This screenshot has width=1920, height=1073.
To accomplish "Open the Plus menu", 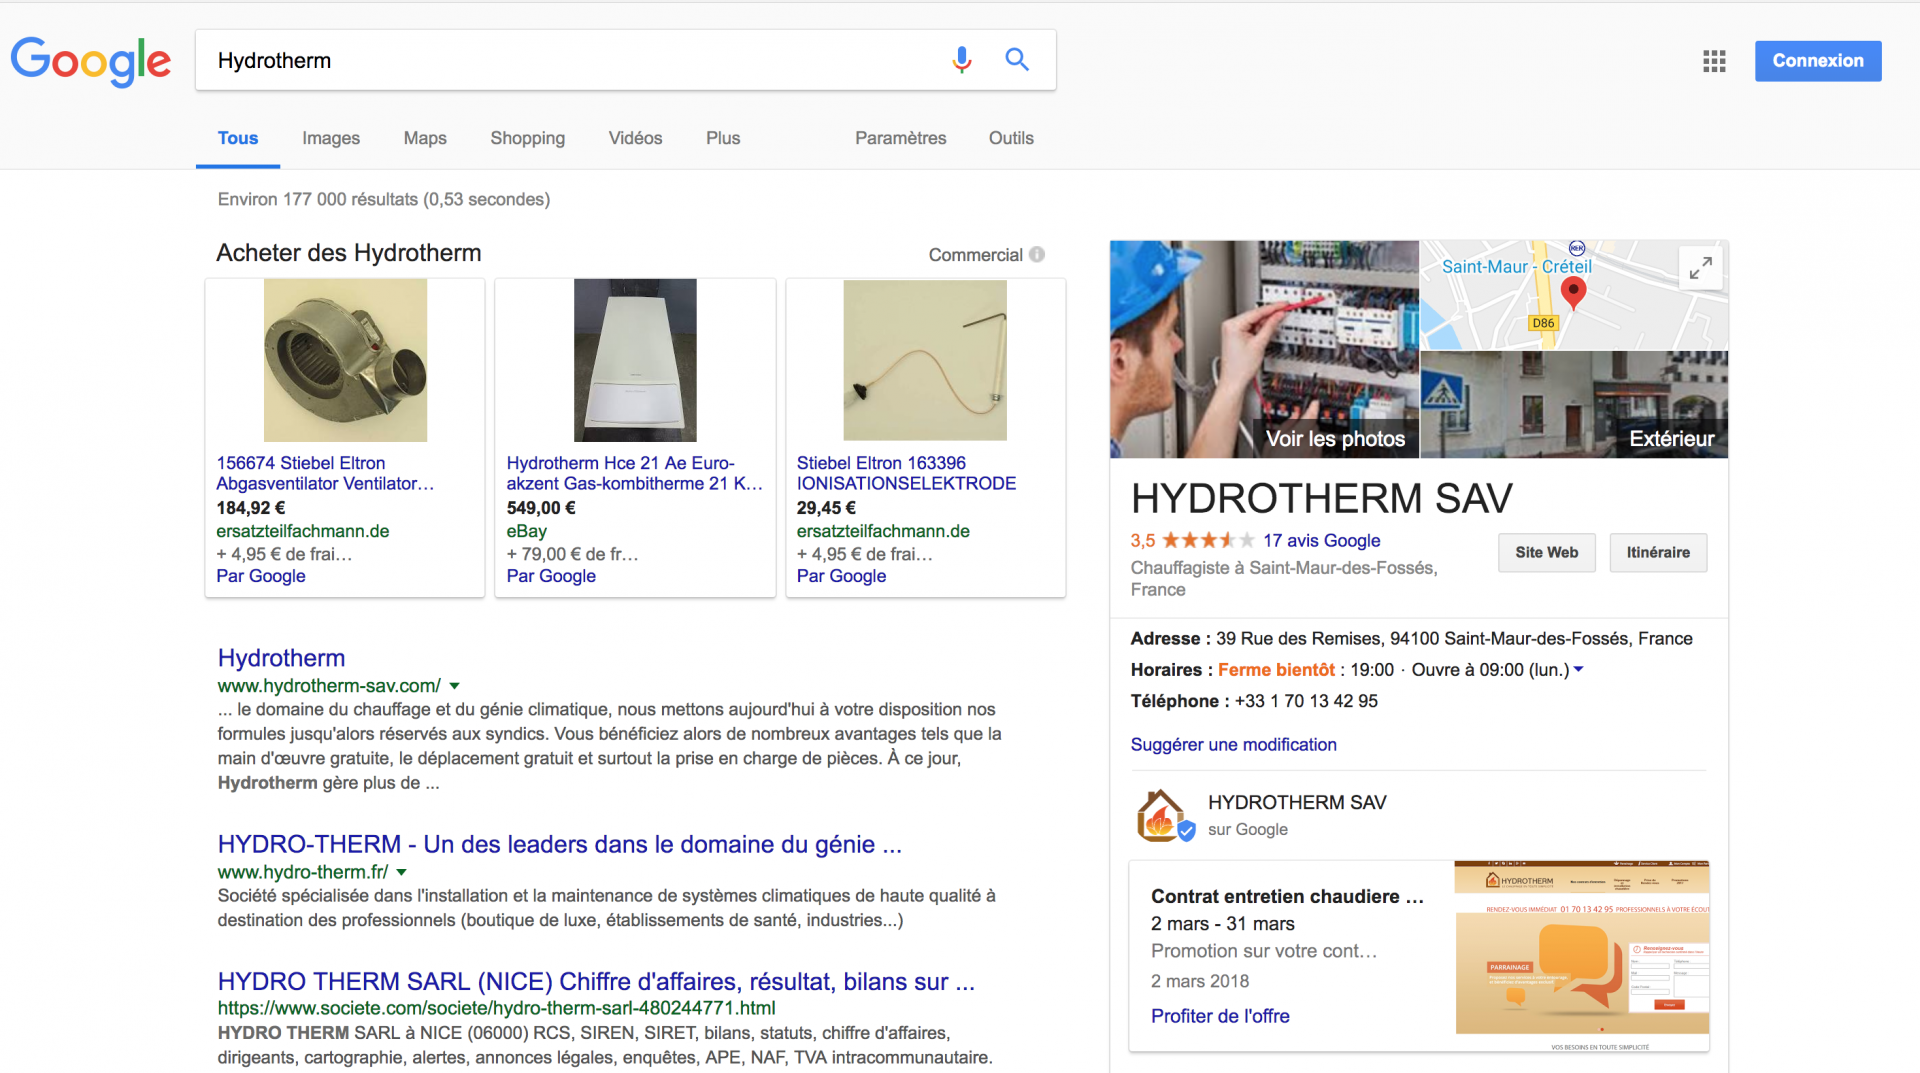I will (x=722, y=138).
